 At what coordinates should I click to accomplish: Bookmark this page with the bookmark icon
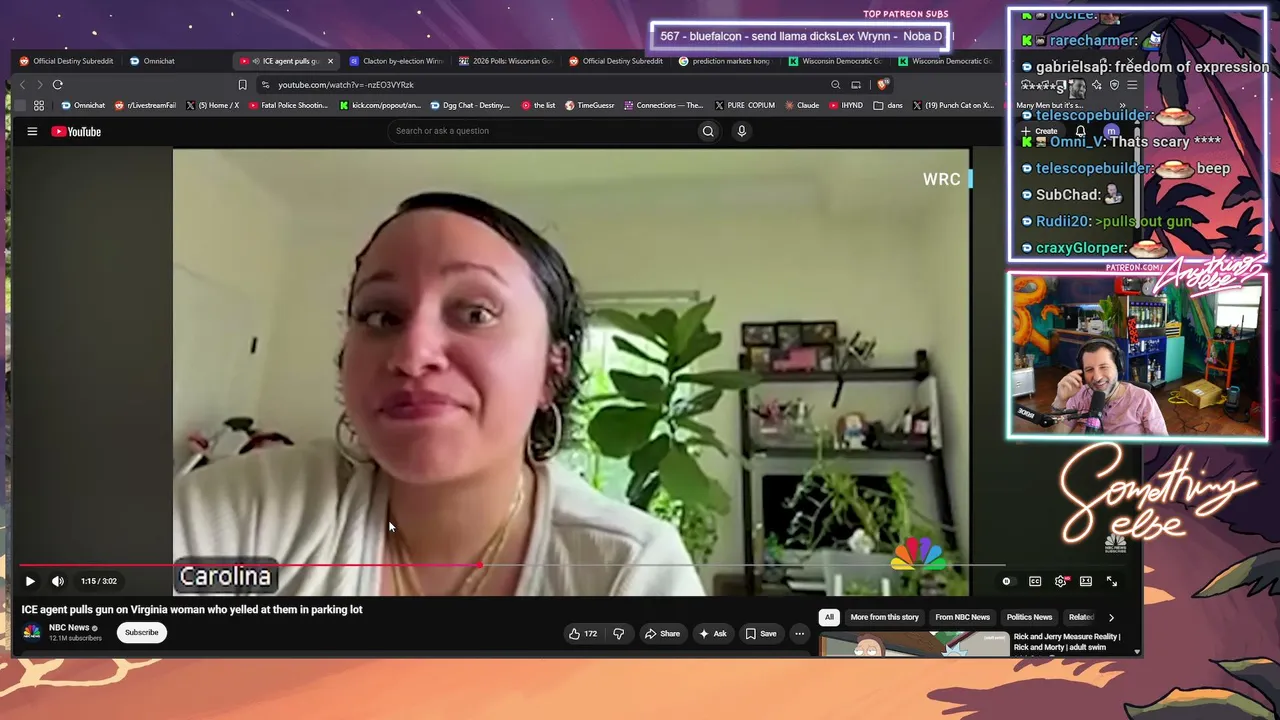pos(242,85)
